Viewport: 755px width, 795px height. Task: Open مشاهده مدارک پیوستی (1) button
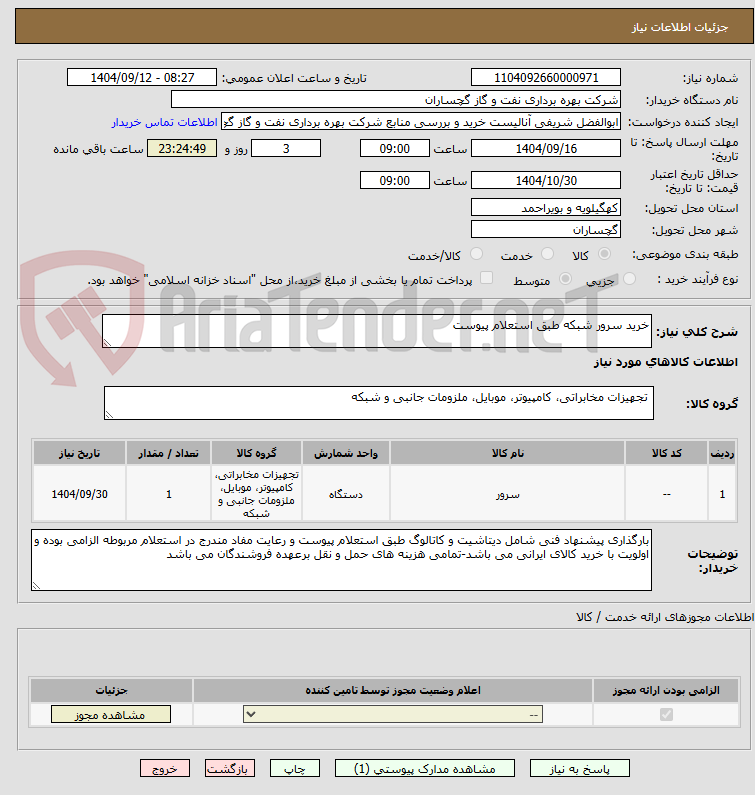424,768
